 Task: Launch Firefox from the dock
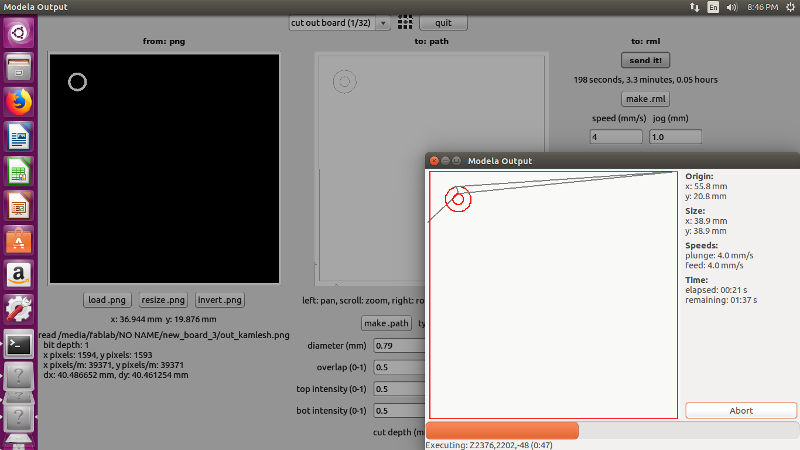[18, 102]
